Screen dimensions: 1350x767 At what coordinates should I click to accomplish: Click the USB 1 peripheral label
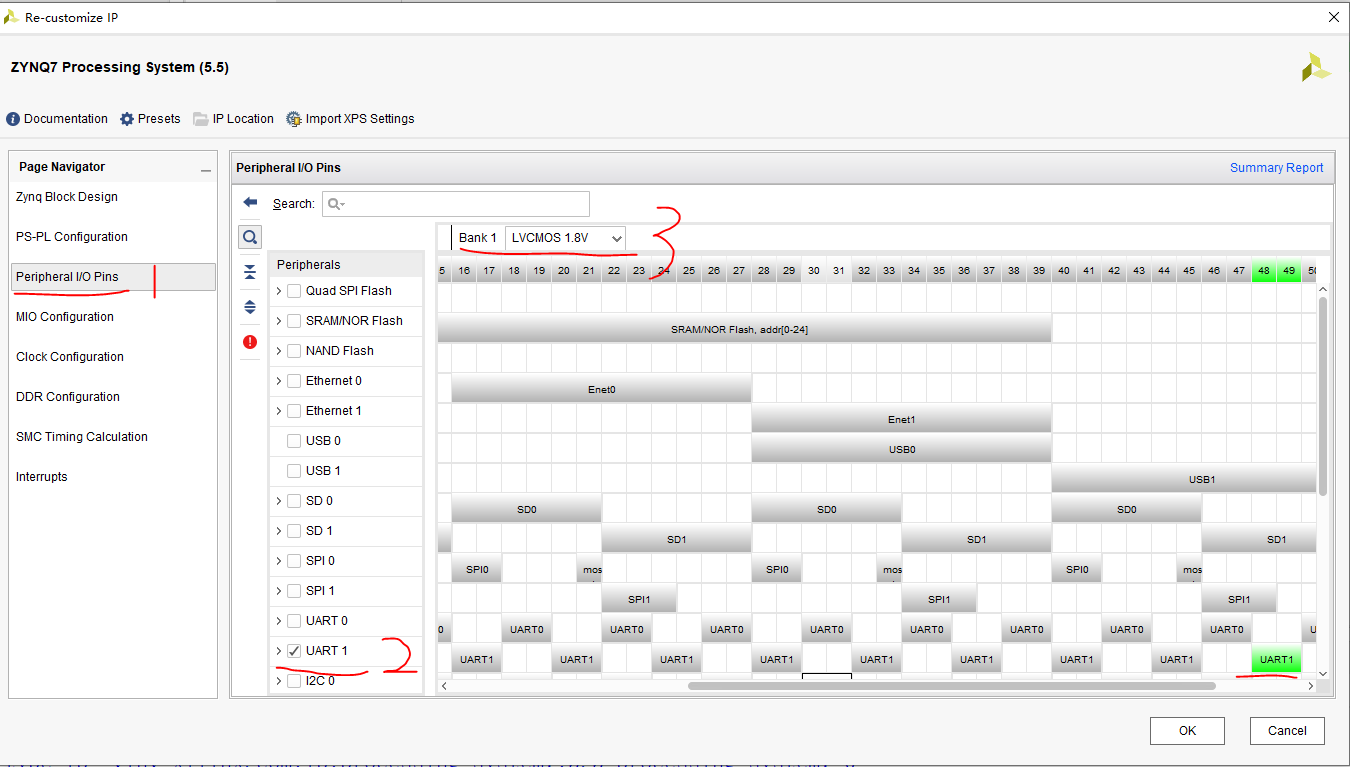(x=323, y=471)
